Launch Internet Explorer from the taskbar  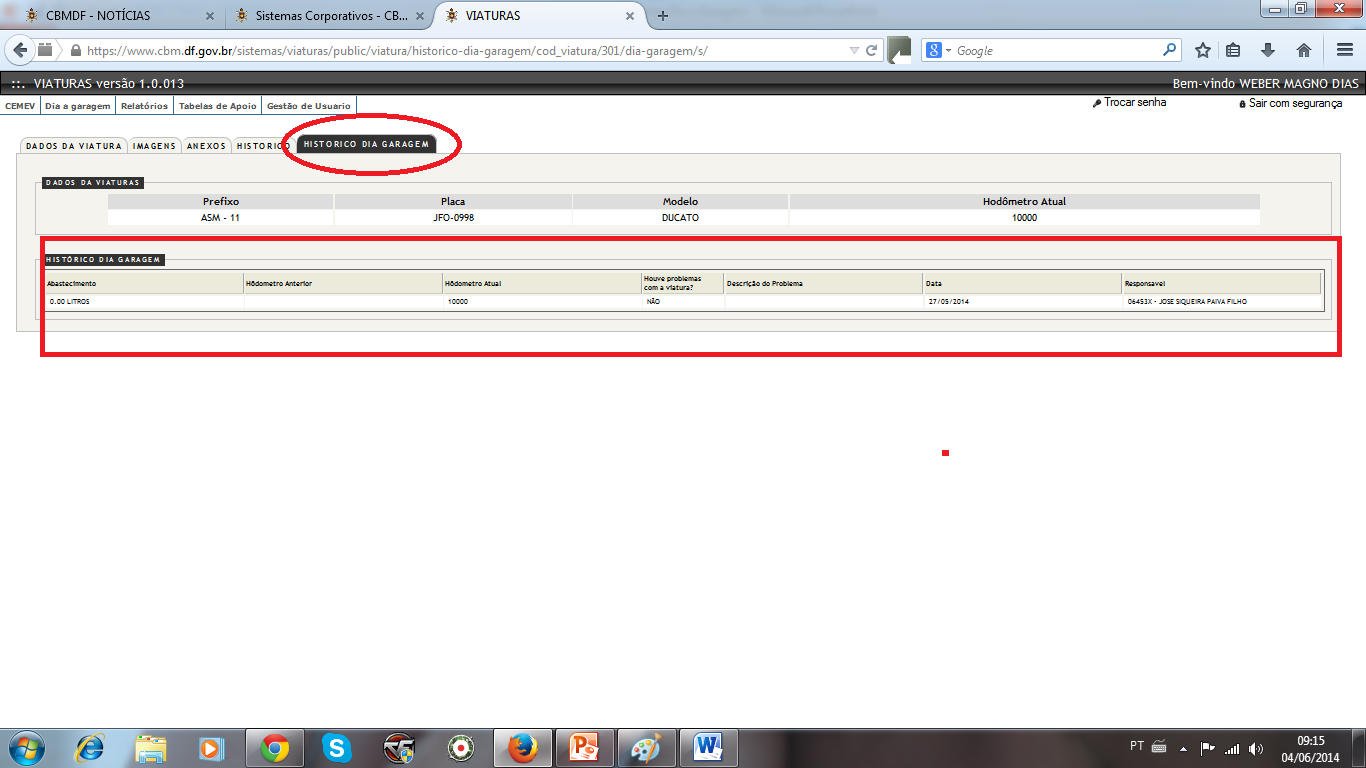91,748
